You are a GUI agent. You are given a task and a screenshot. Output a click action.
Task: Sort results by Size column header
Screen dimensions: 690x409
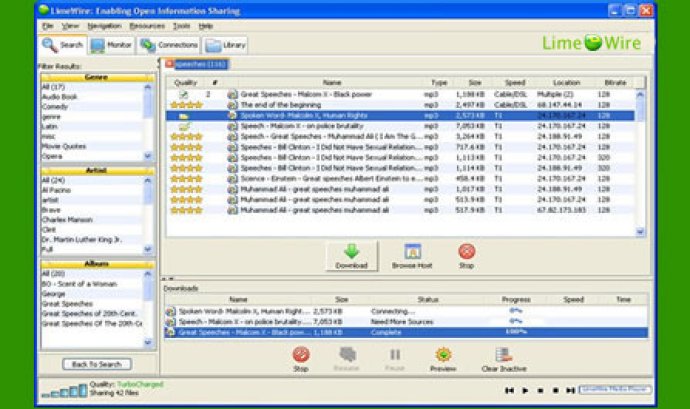tap(474, 82)
